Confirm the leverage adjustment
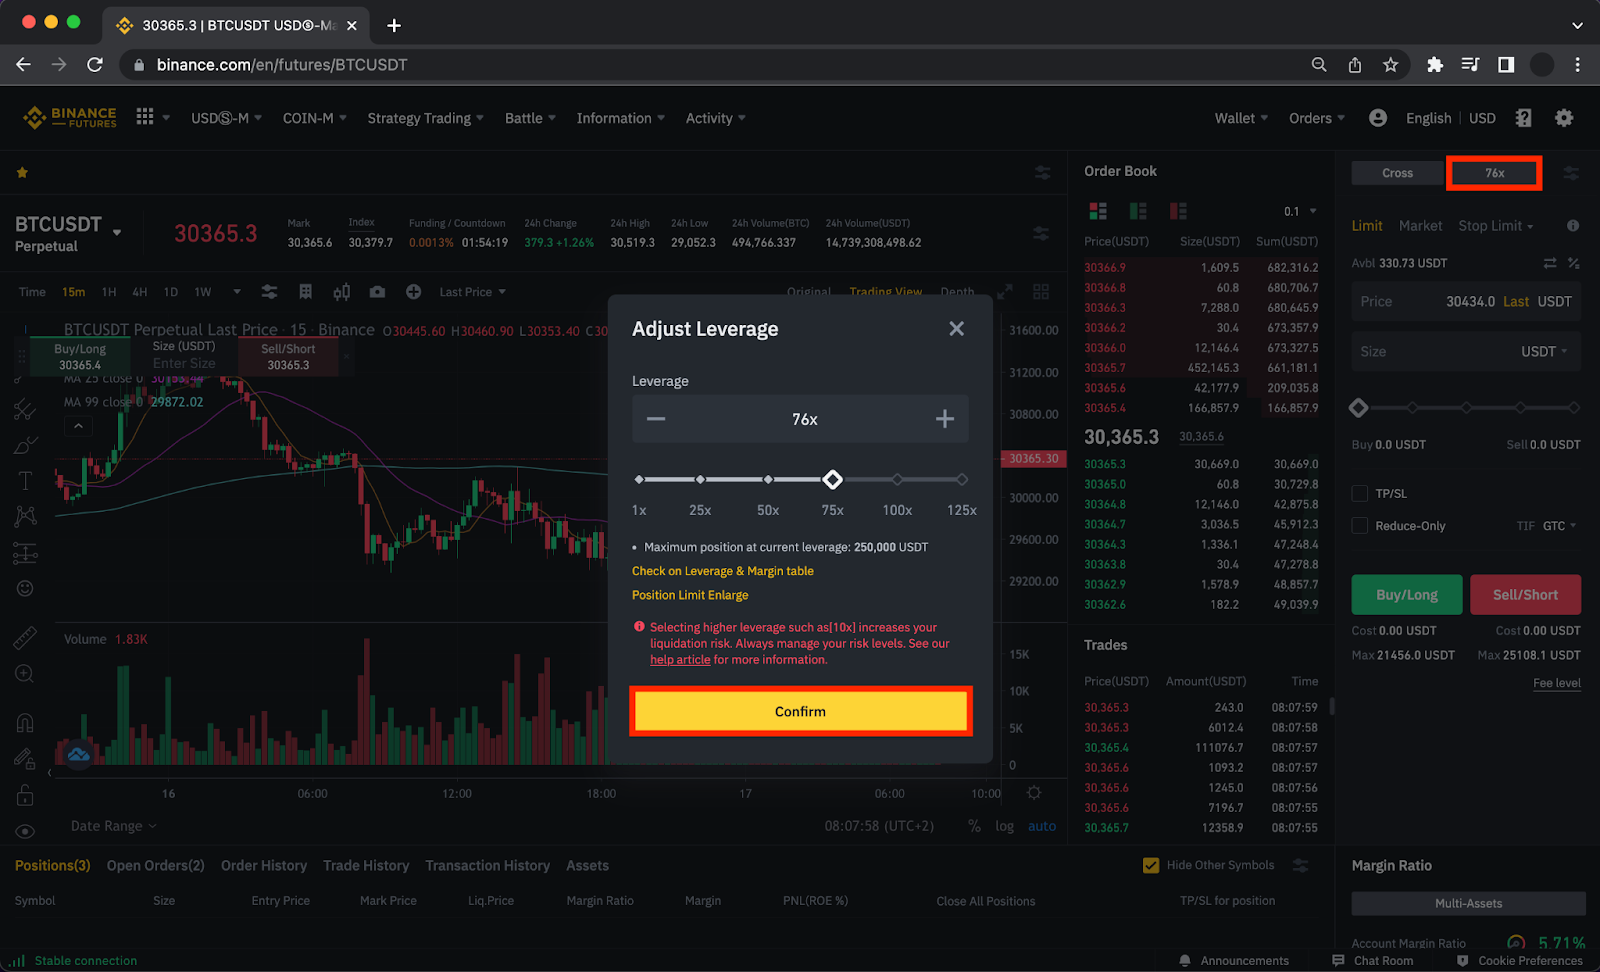Viewport: 1600px width, 972px height. 800,712
